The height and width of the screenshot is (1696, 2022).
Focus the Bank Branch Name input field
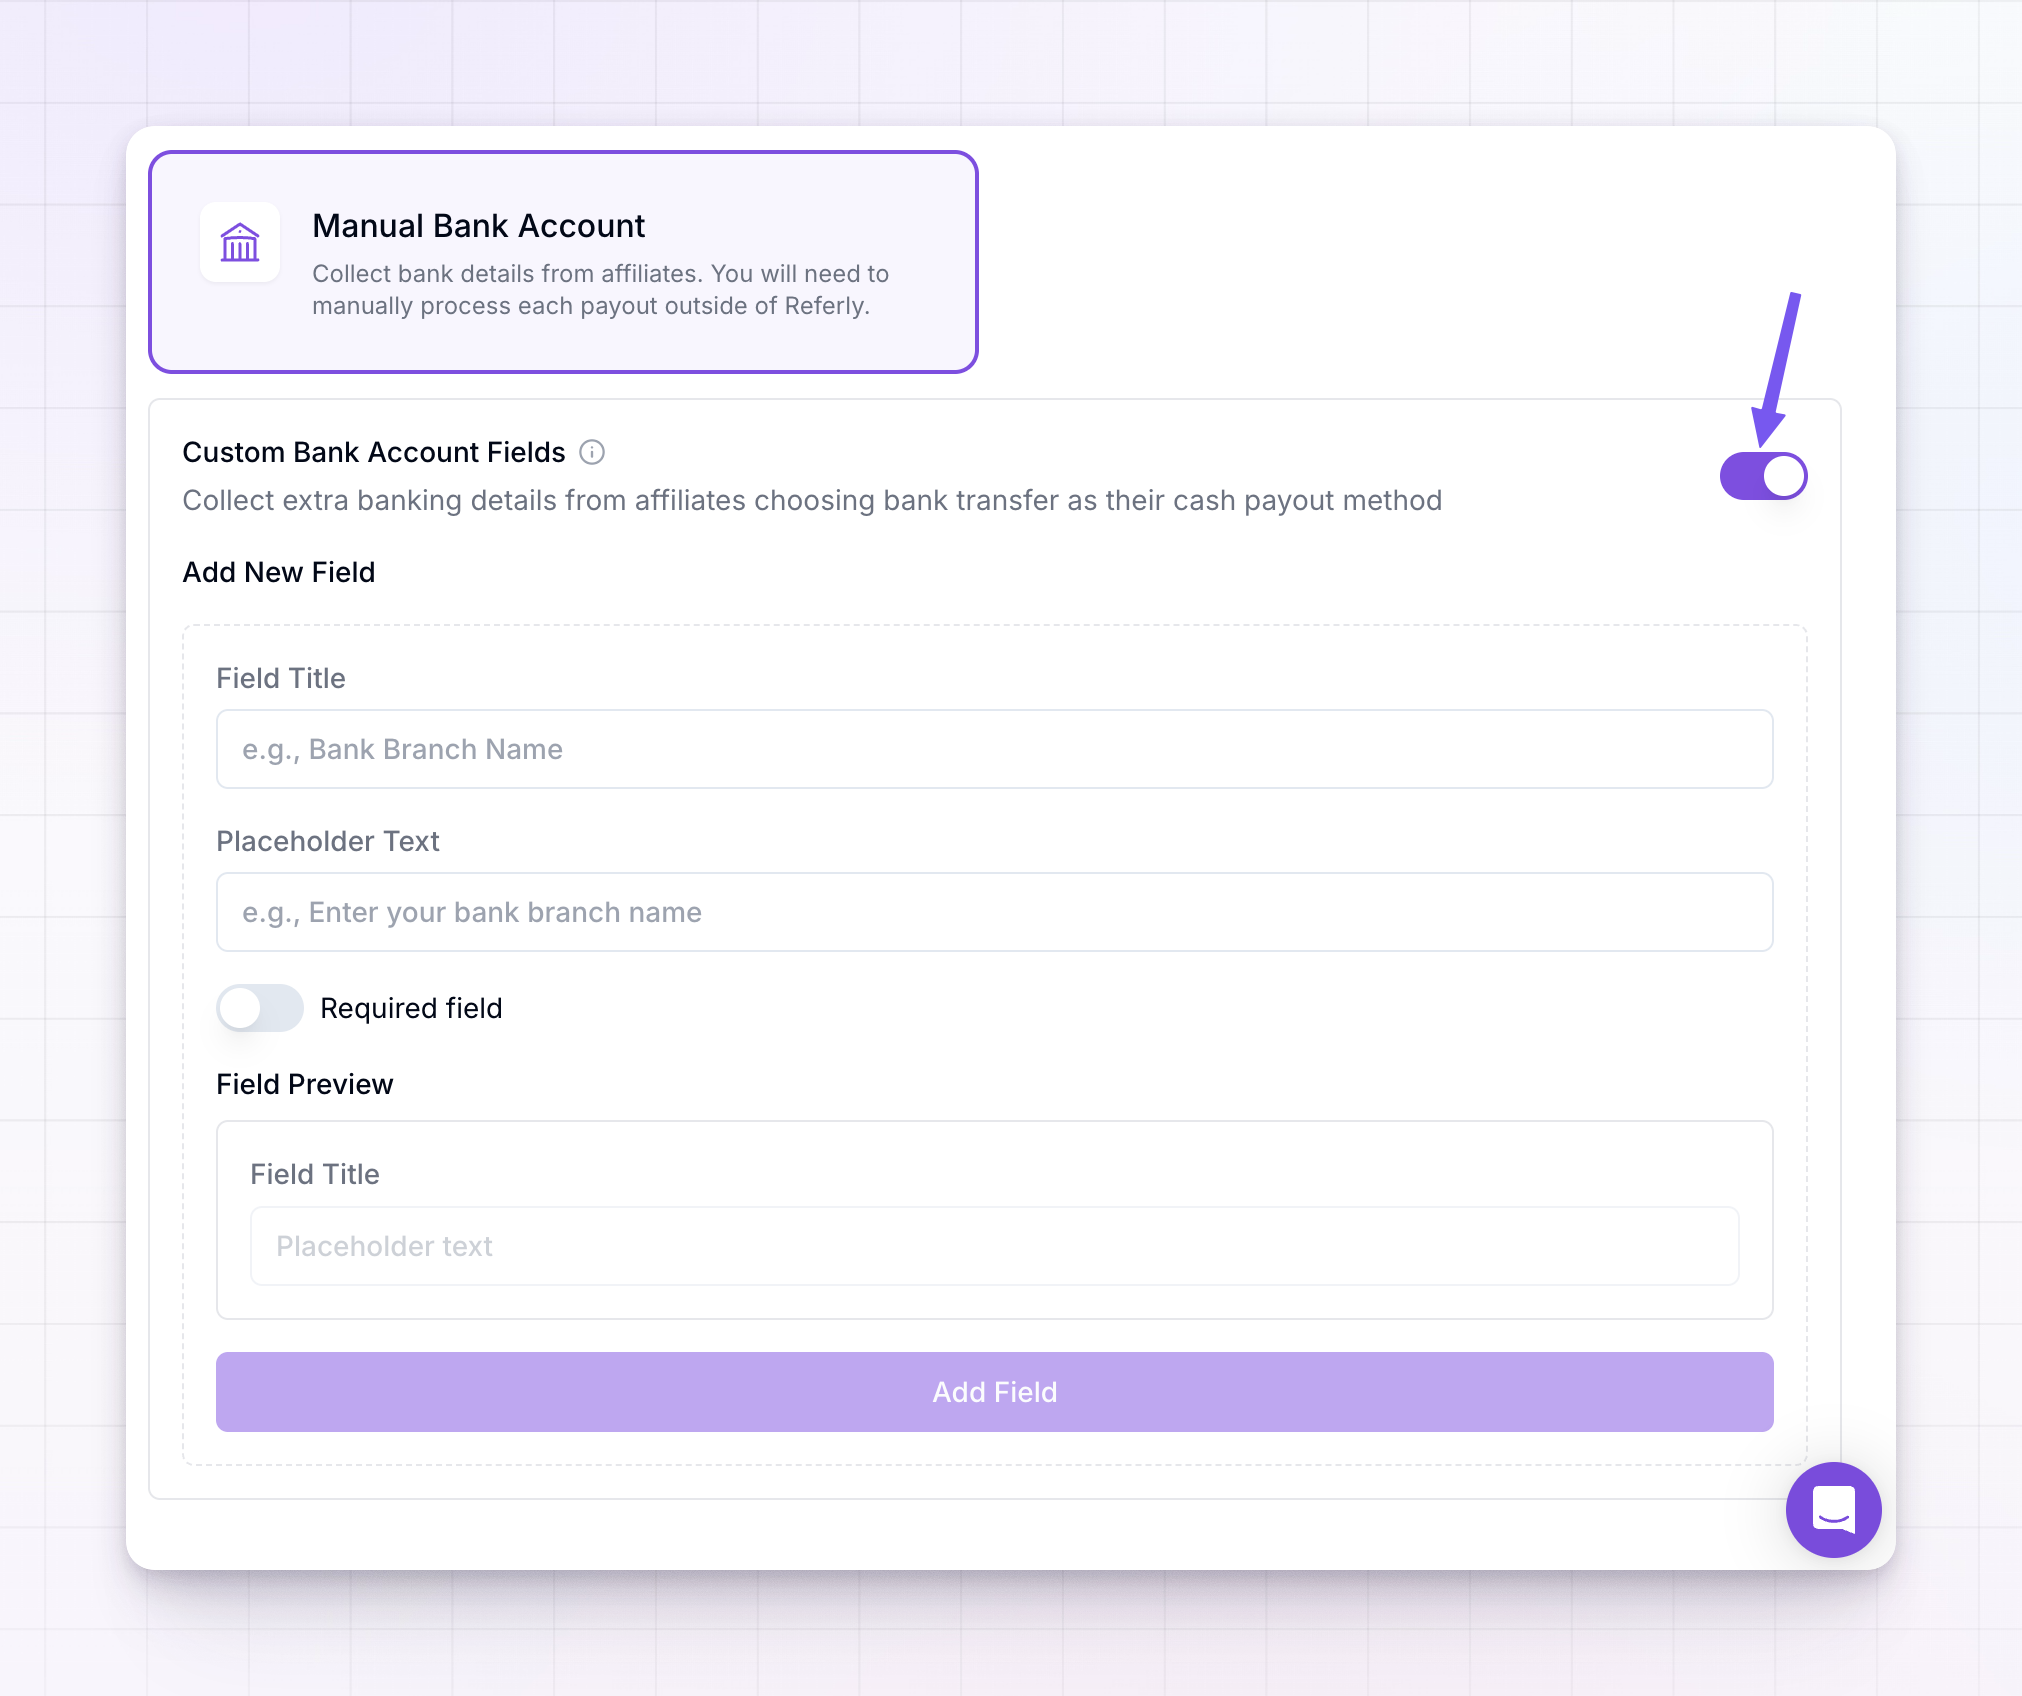click(995, 749)
